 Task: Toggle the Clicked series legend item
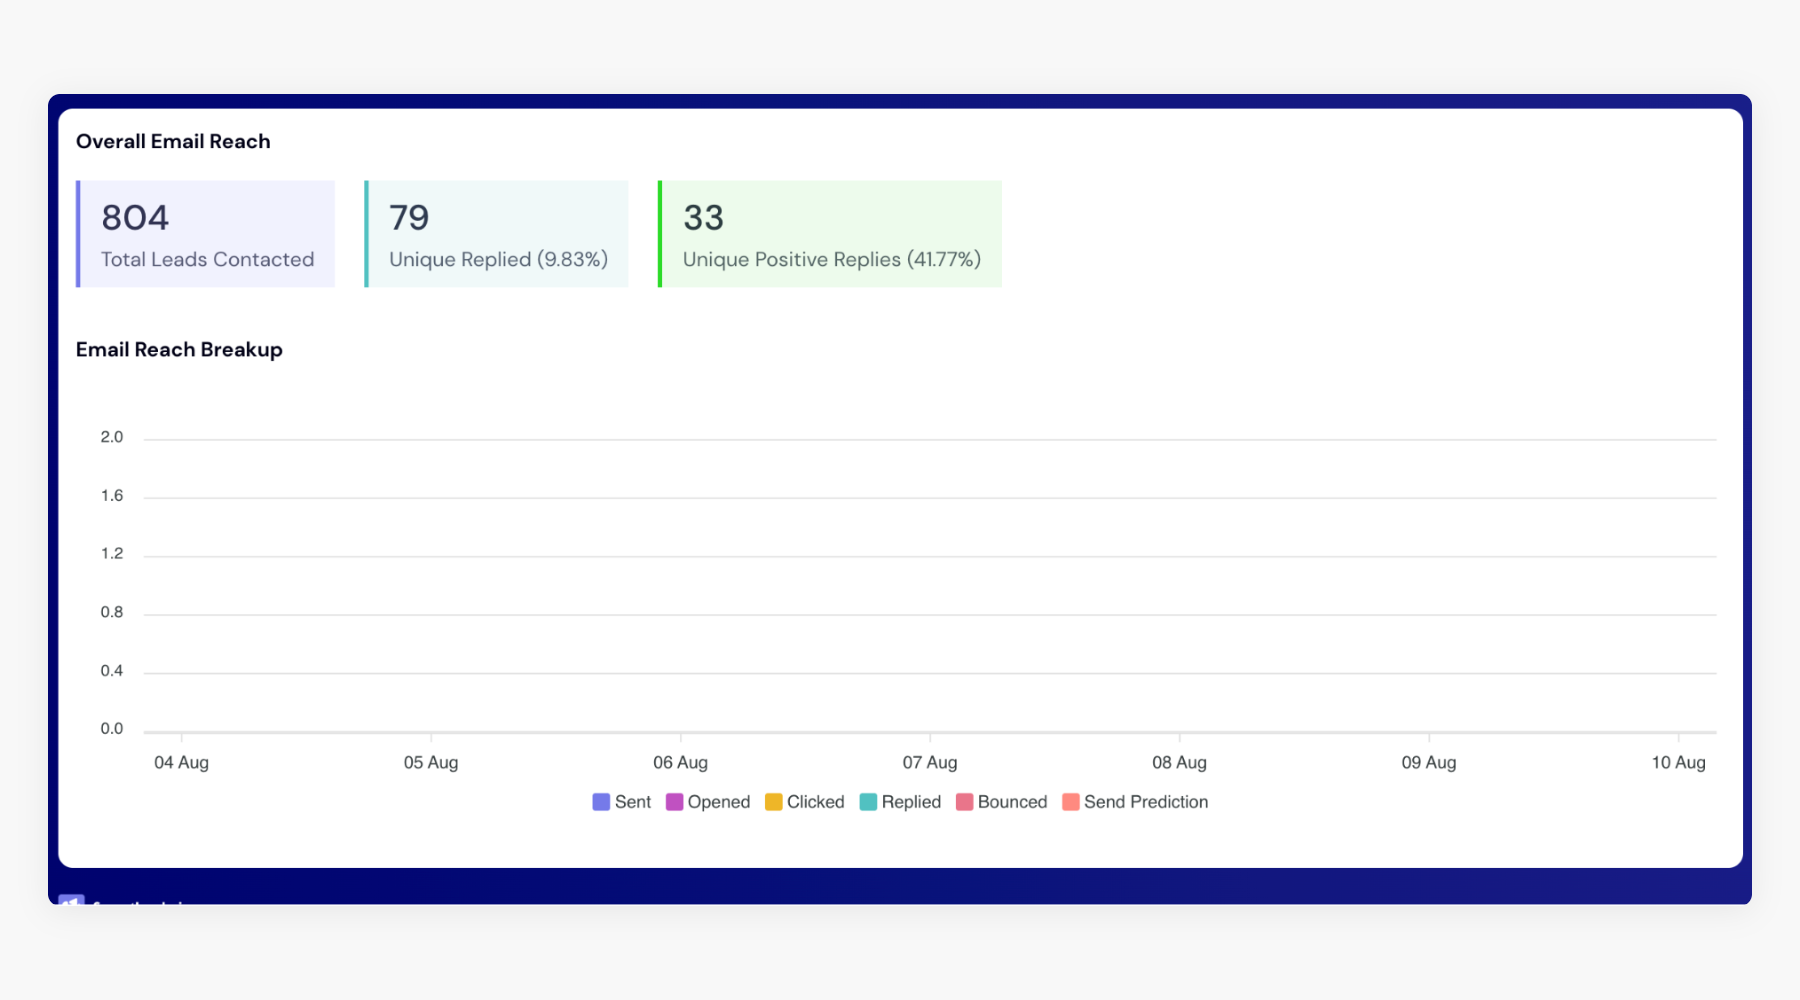(x=805, y=802)
